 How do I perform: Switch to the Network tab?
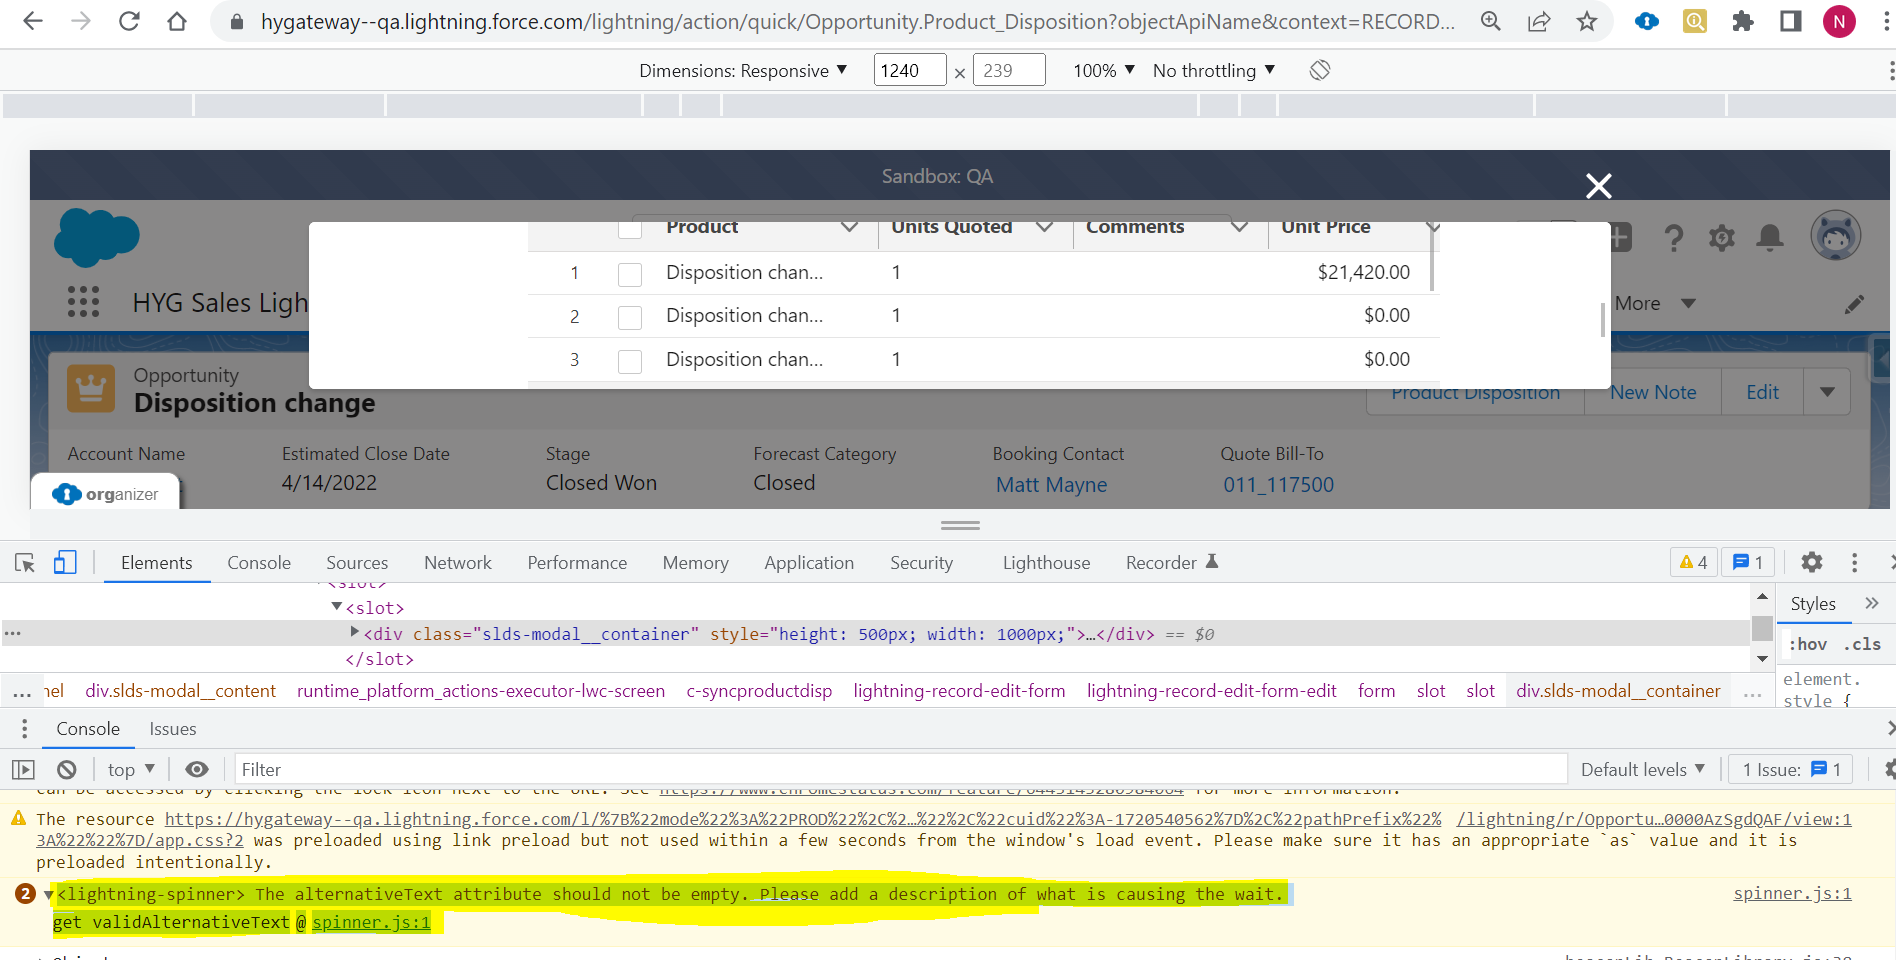457,563
